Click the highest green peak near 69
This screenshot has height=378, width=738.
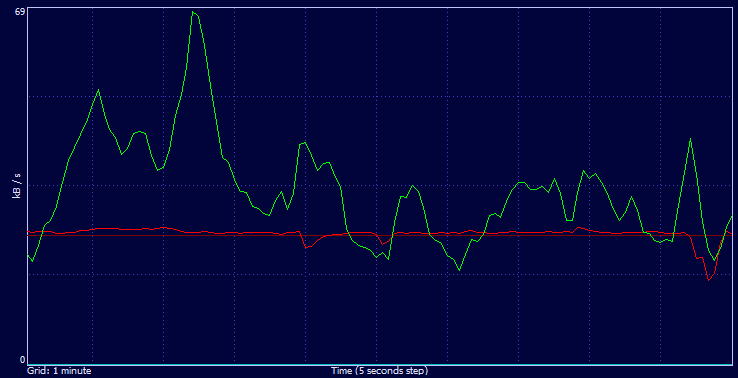[x=193, y=12]
